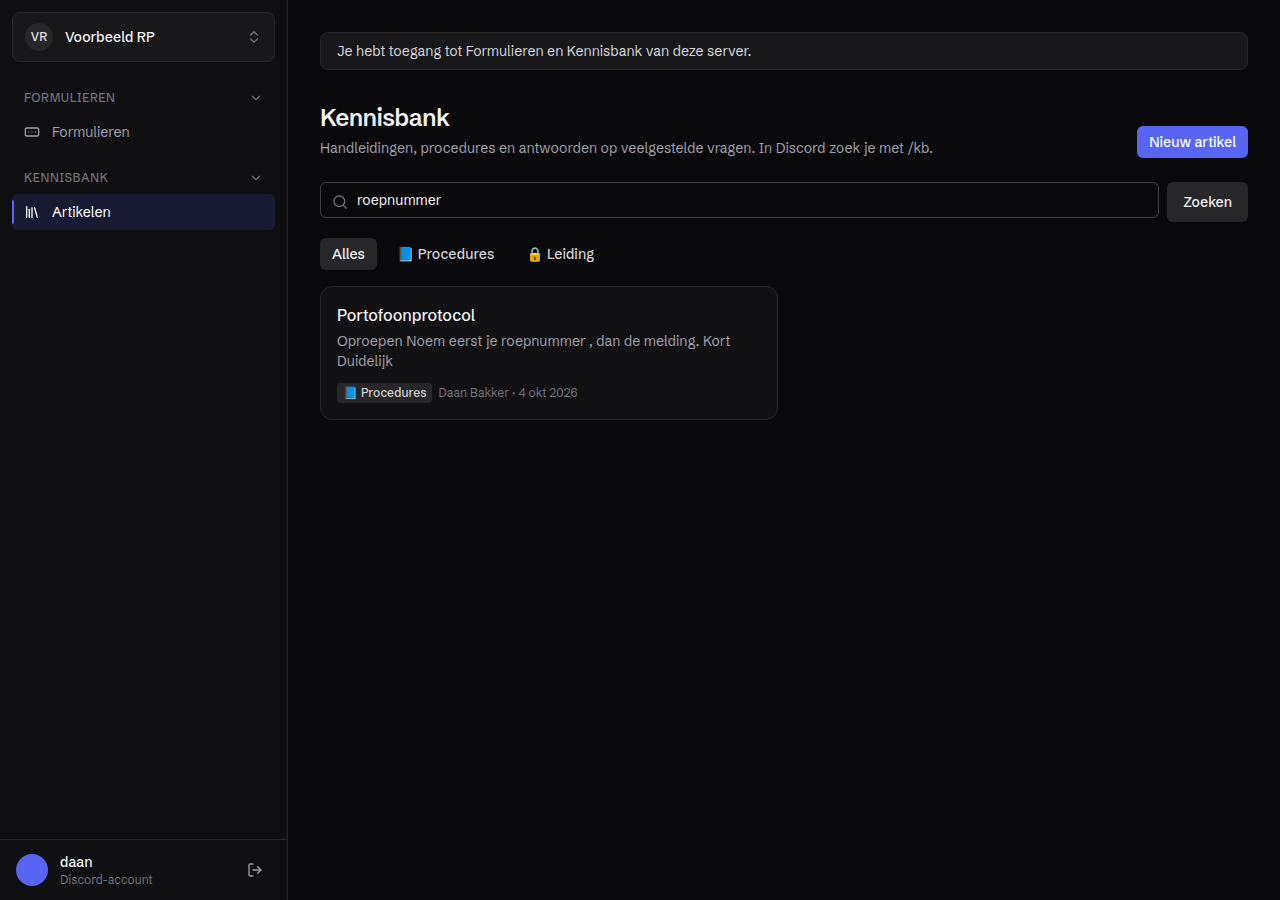This screenshot has width=1280, height=900.
Task: Open the Portofoonprotocol article title
Action: tap(406, 315)
